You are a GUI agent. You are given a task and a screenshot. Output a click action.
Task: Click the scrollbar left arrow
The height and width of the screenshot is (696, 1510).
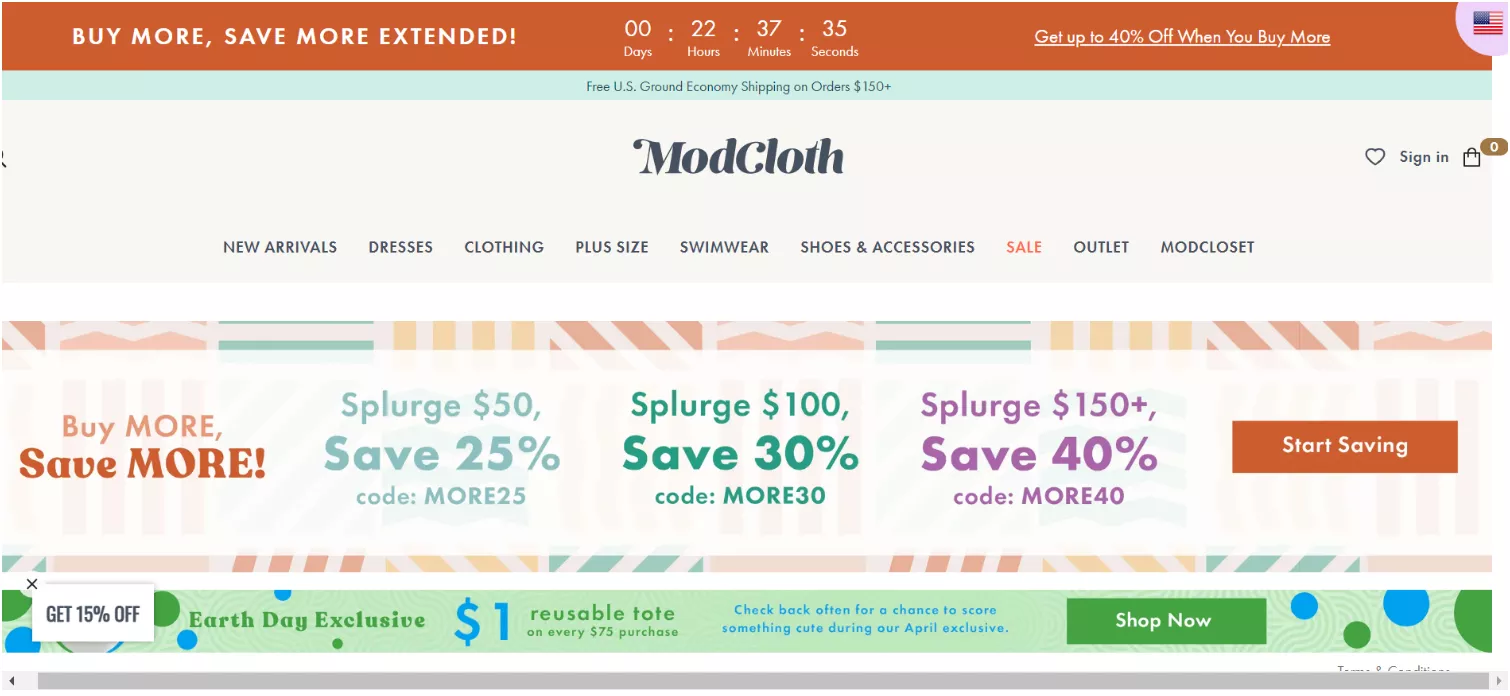click(12, 681)
